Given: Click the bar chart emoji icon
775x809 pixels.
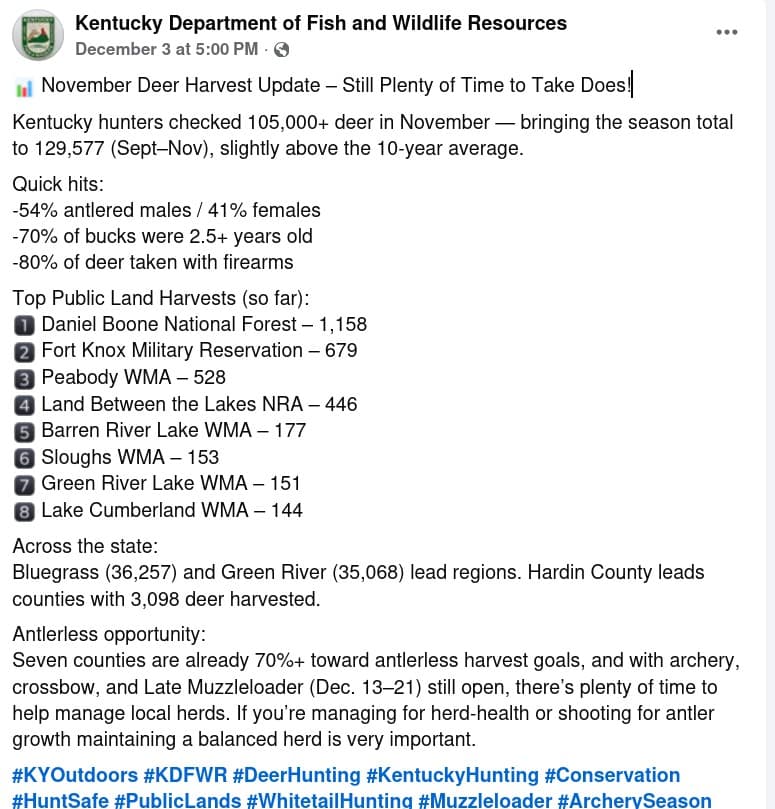Looking at the screenshot, I should pyautogui.click(x=24, y=88).
